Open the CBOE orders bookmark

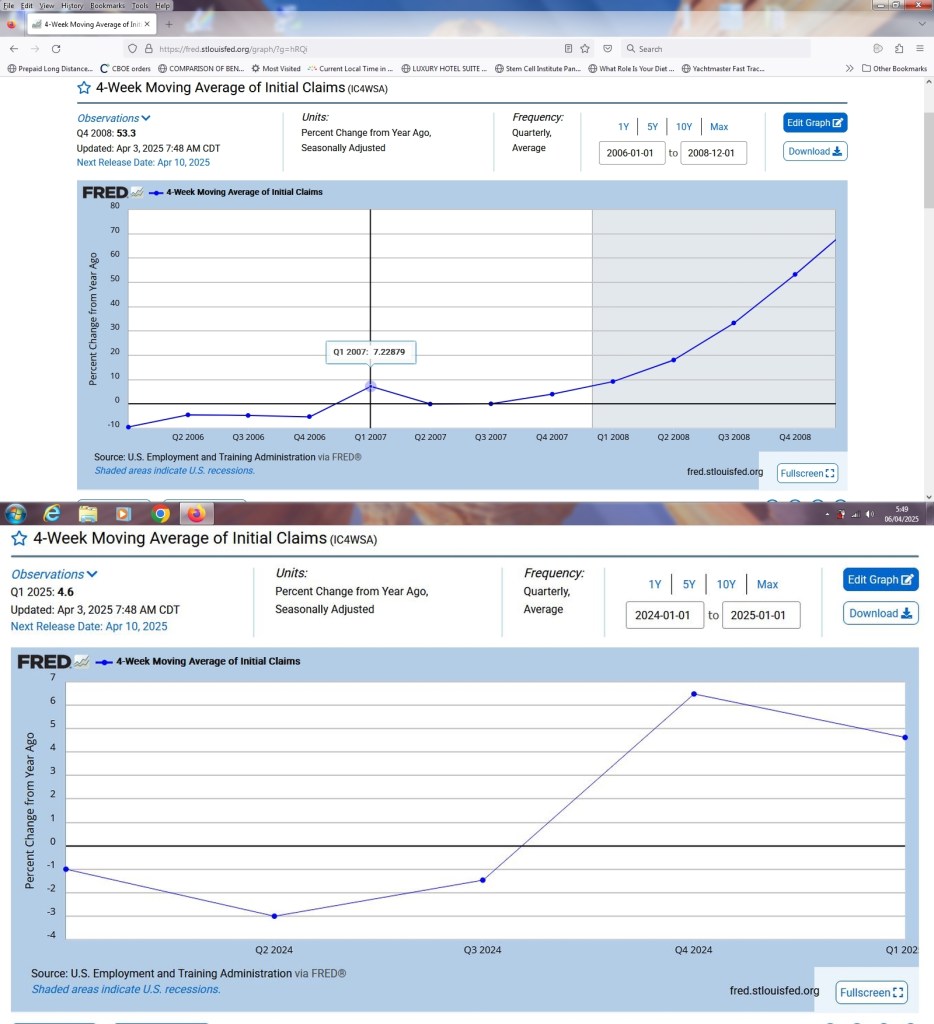pyautogui.click(x=125, y=68)
